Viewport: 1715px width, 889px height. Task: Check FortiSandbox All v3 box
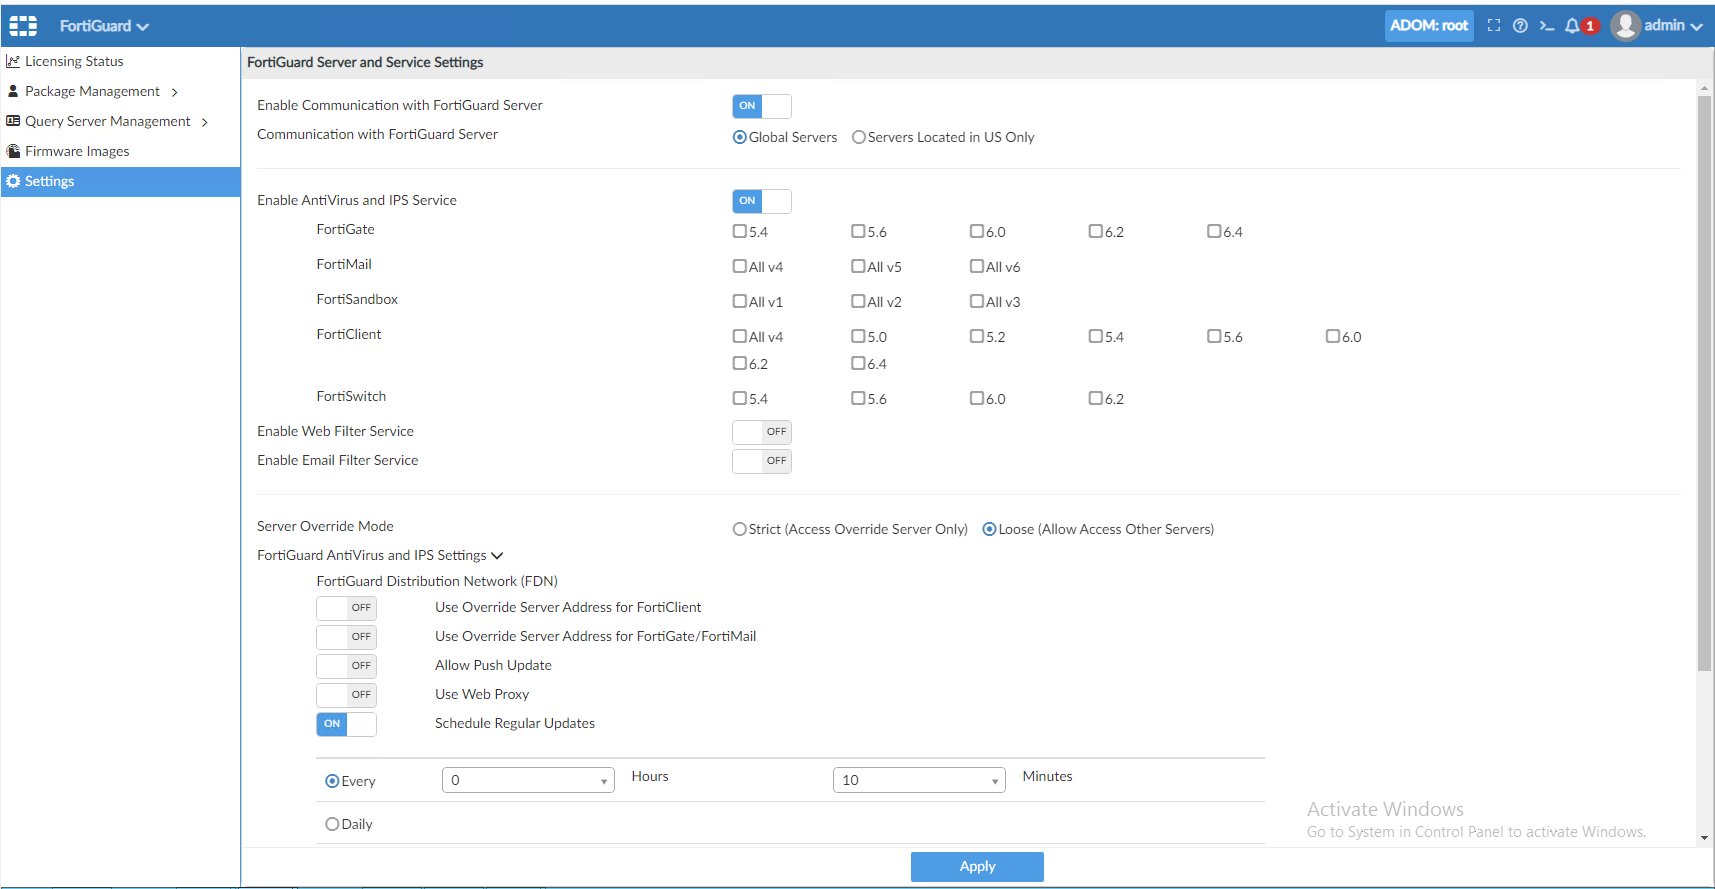click(x=977, y=301)
